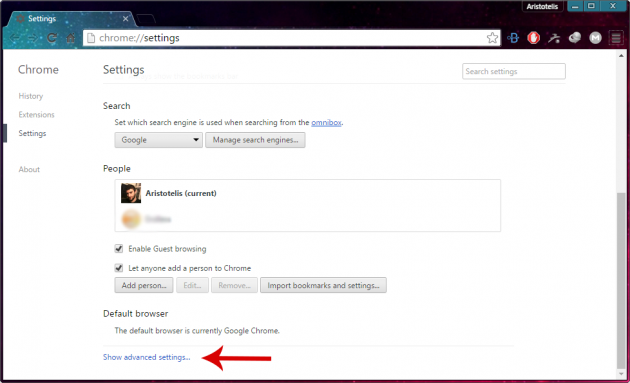Viewport: 630px width, 383px height.
Task: Open Show advanced settings link
Action: (x=147, y=357)
